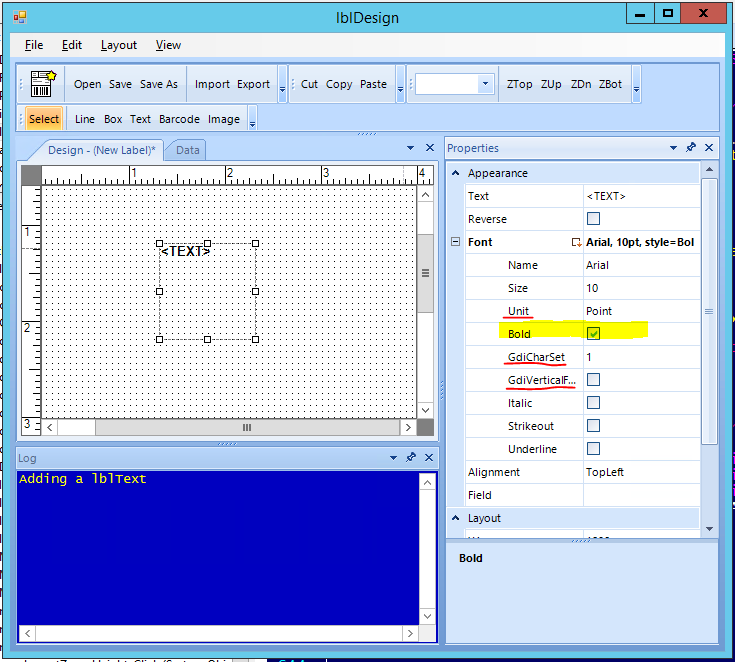Click the Open toolbar button

pyautogui.click(x=87, y=84)
